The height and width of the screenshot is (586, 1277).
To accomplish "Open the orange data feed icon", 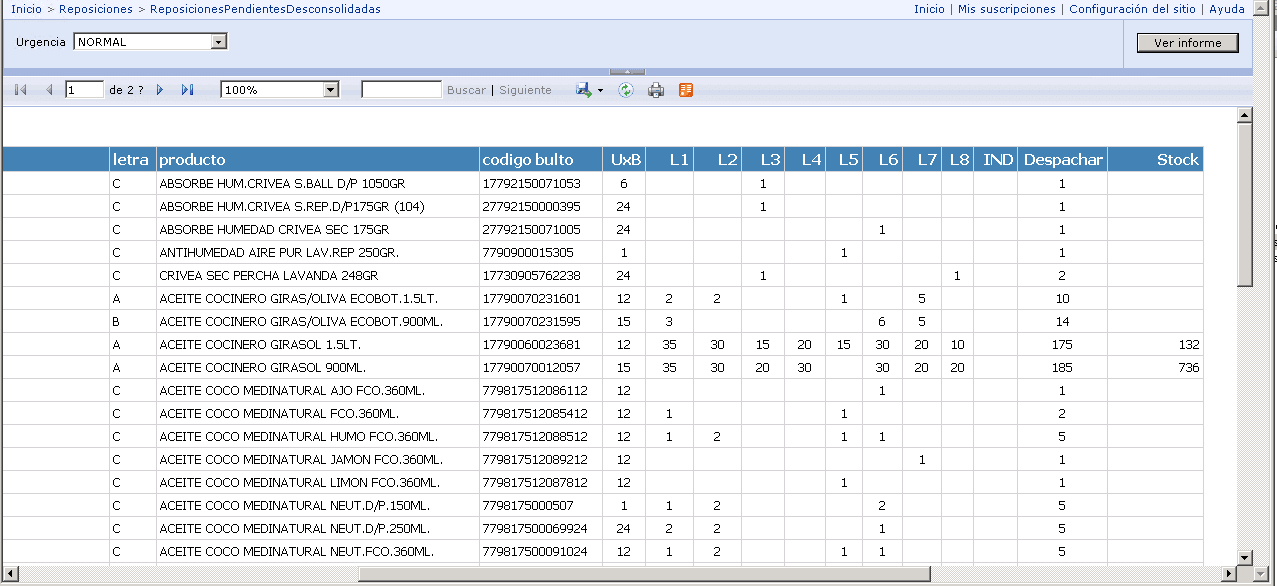I will click(686, 90).
